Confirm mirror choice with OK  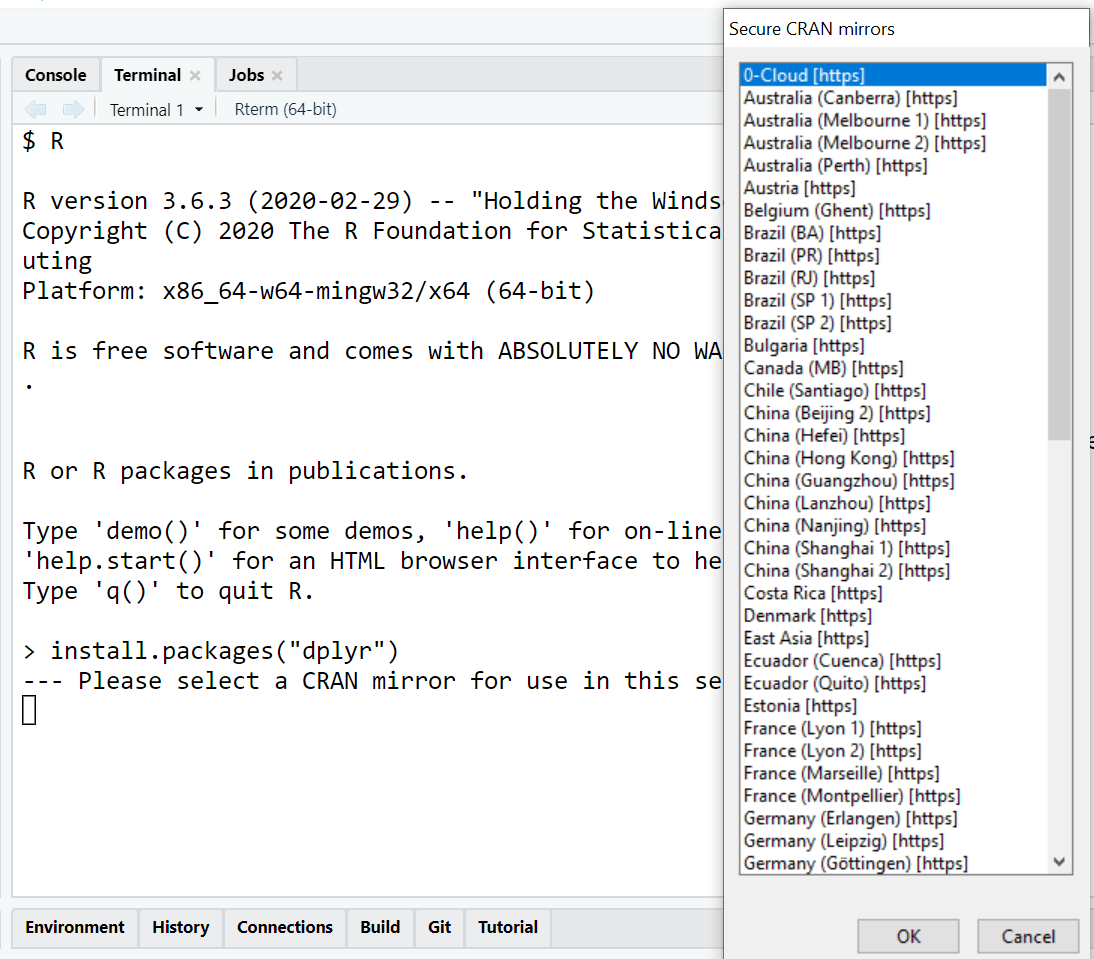(x=908, y=936)
